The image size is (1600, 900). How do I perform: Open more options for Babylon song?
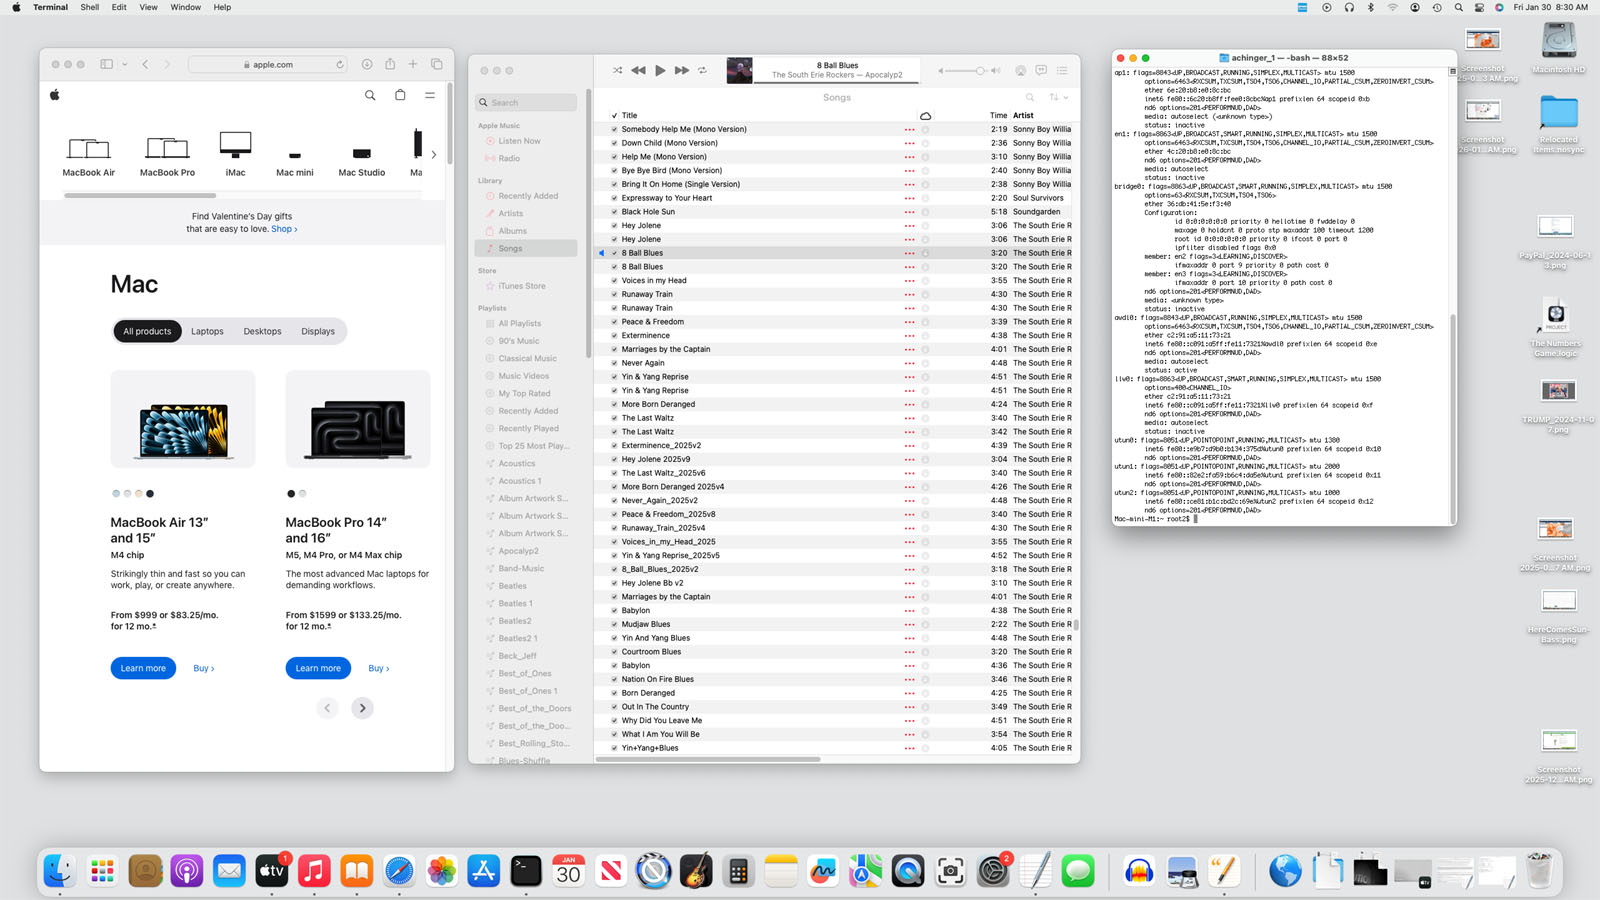pyautogui.click(x=909, y=610)
